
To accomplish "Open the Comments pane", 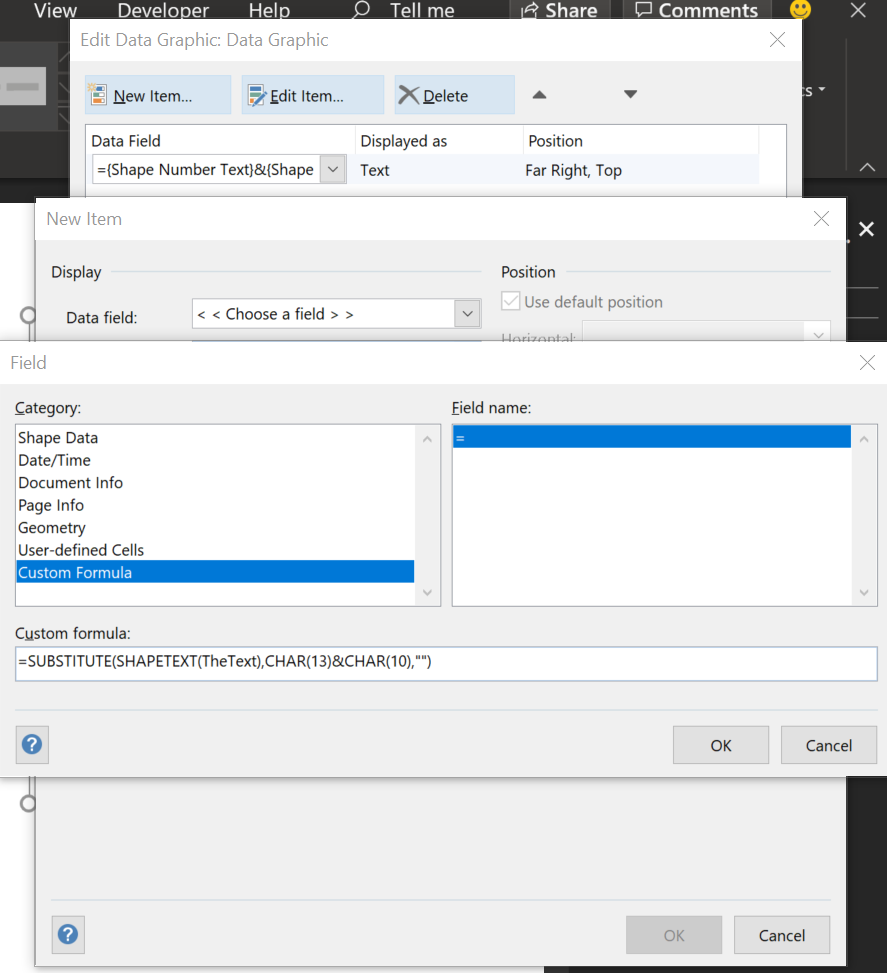I will (695, 10).
